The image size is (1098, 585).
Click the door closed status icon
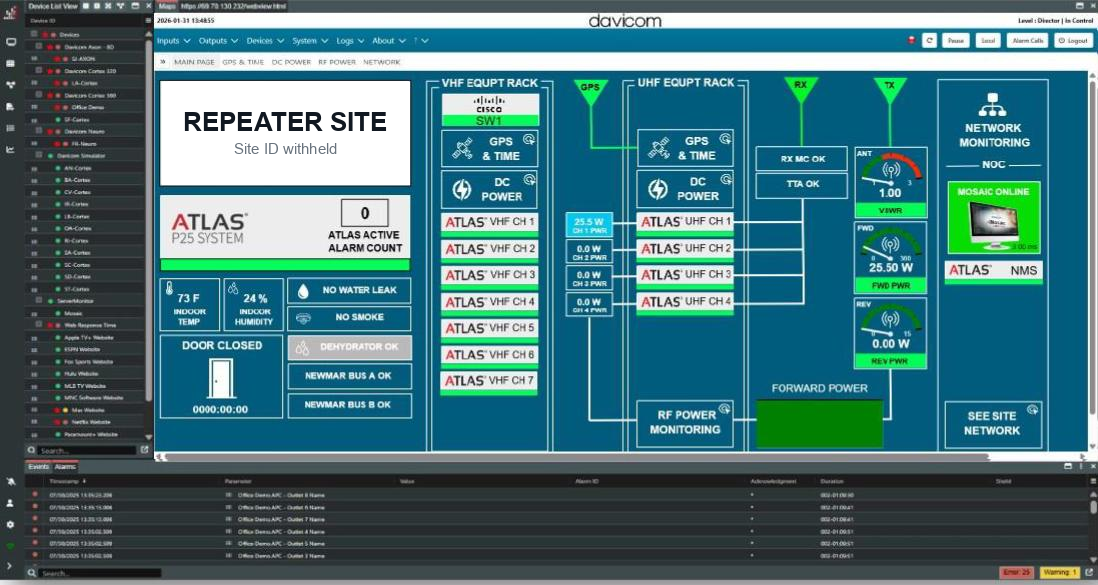(x=221, y=378)
